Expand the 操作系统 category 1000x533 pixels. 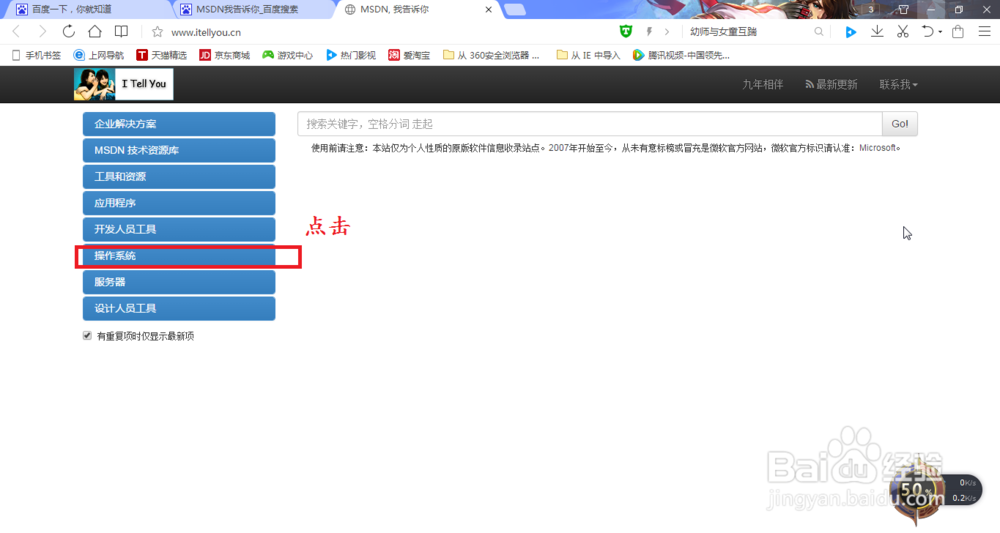coord(179,256)
